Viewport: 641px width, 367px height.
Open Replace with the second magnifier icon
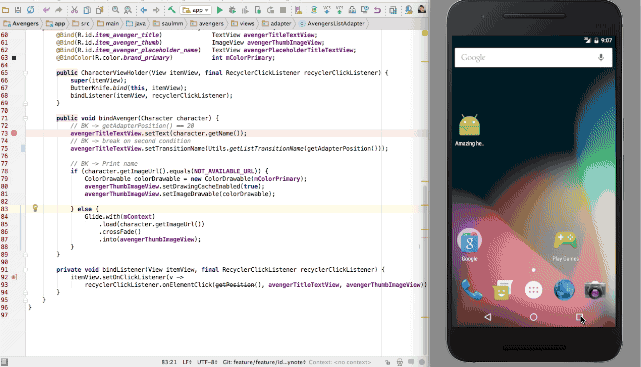click(128, 10)
